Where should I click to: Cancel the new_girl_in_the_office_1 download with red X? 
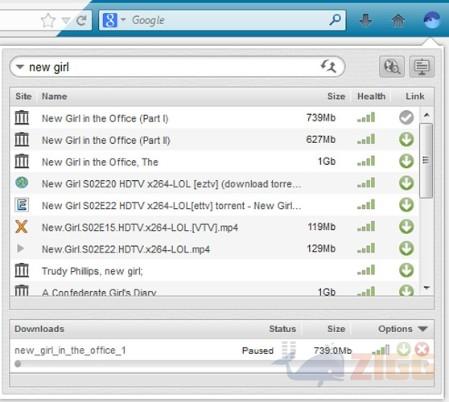coord(422,350)
